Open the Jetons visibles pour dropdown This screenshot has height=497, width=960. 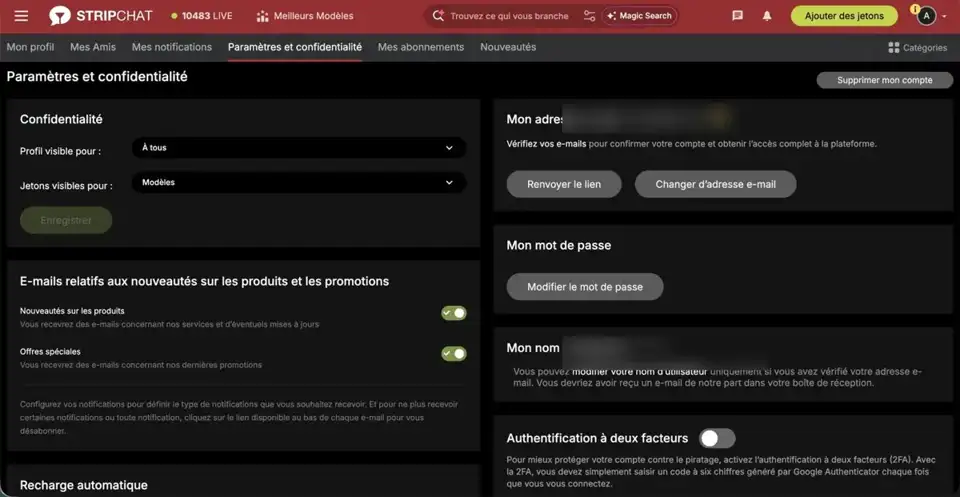[299, 183]
